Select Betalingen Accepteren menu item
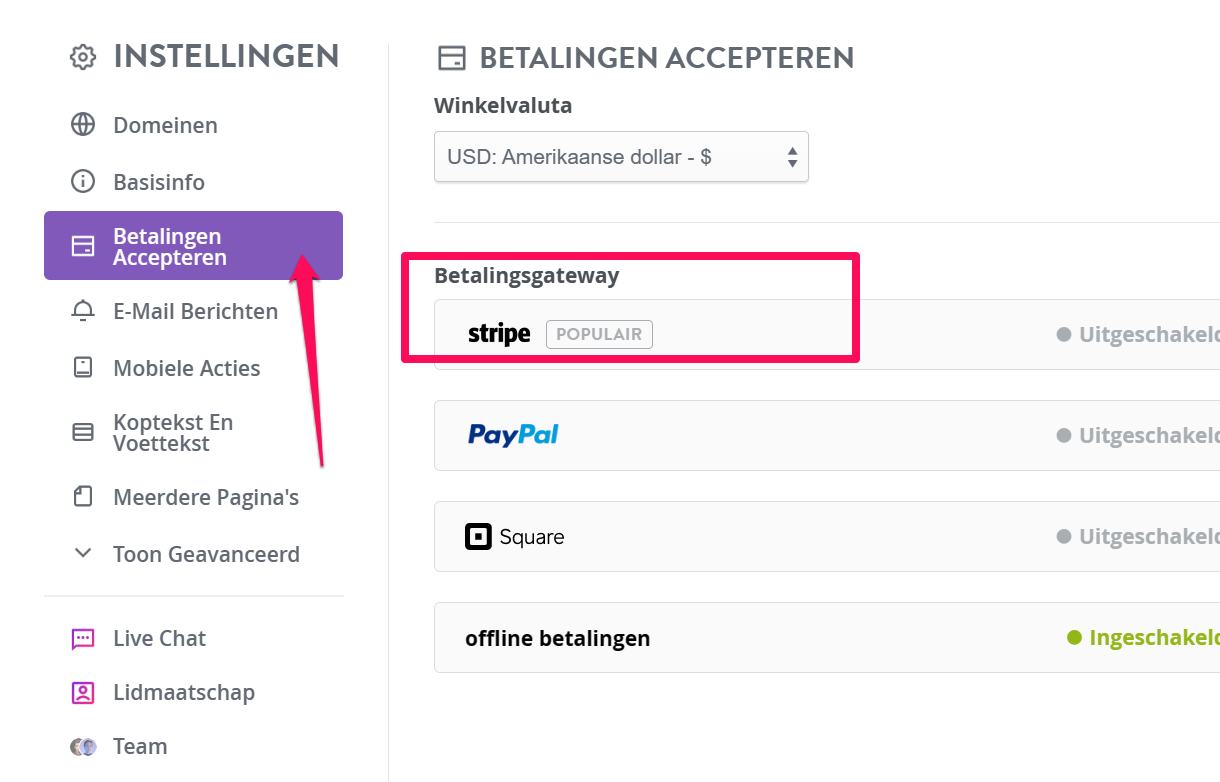 (193, 246)
